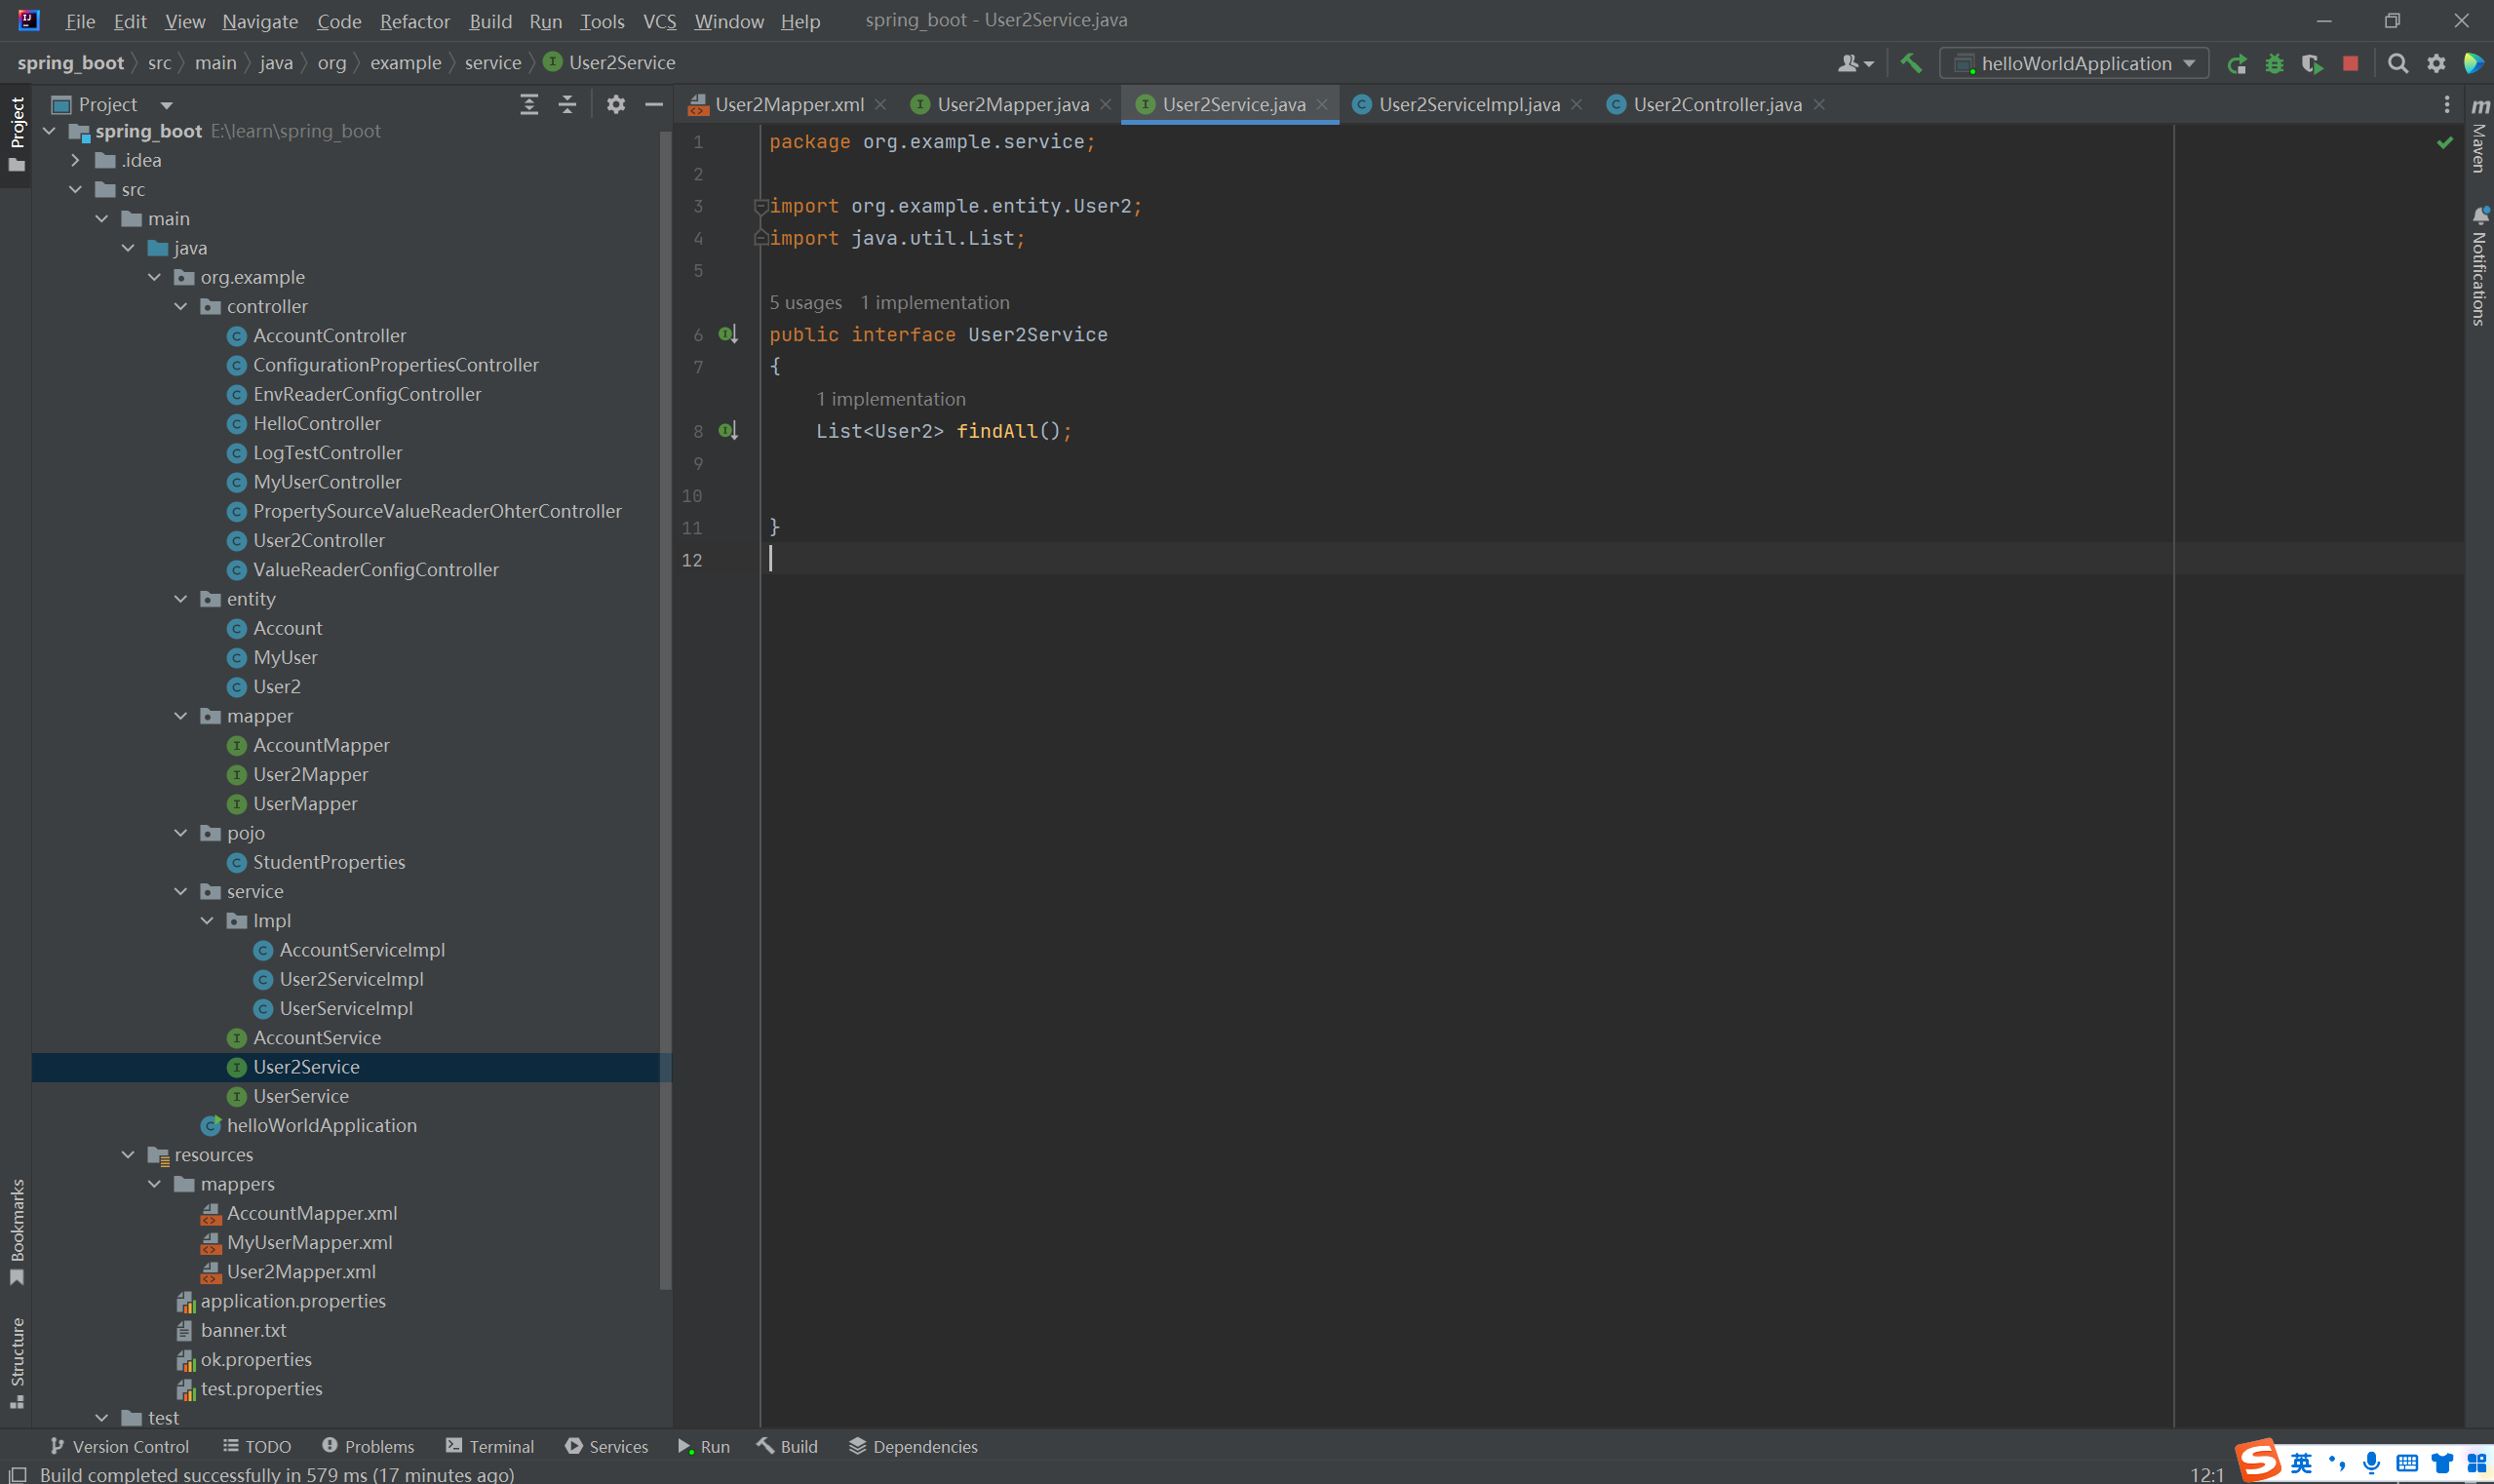Screen dimensions: 2494x1484
Task: Click implementation gutter icon beside User2Service interface
Action: [728, 334]
